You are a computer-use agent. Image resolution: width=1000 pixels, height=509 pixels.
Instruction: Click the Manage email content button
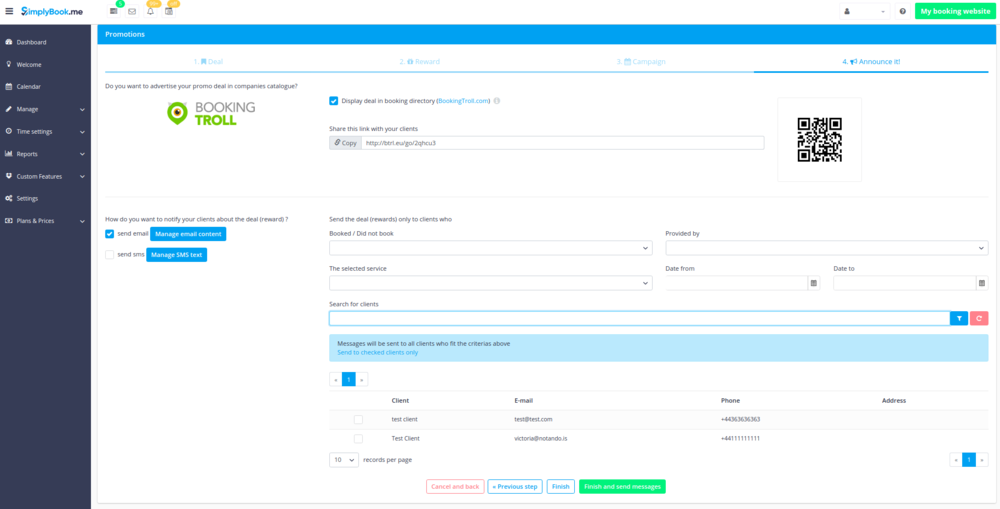pyautogui.click(x=188, y=234)
